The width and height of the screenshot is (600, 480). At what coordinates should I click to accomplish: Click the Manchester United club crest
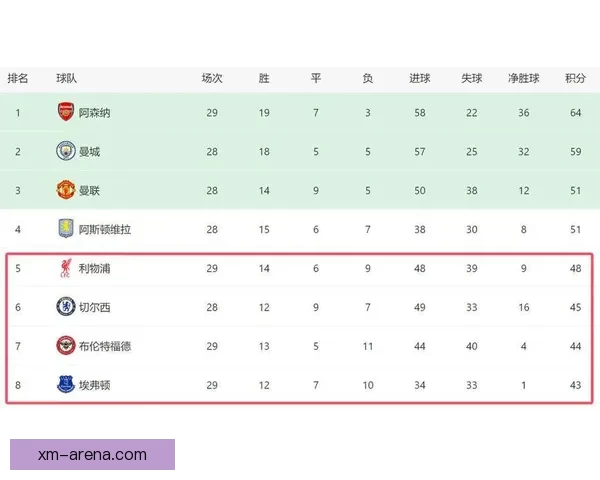[65, 190]
